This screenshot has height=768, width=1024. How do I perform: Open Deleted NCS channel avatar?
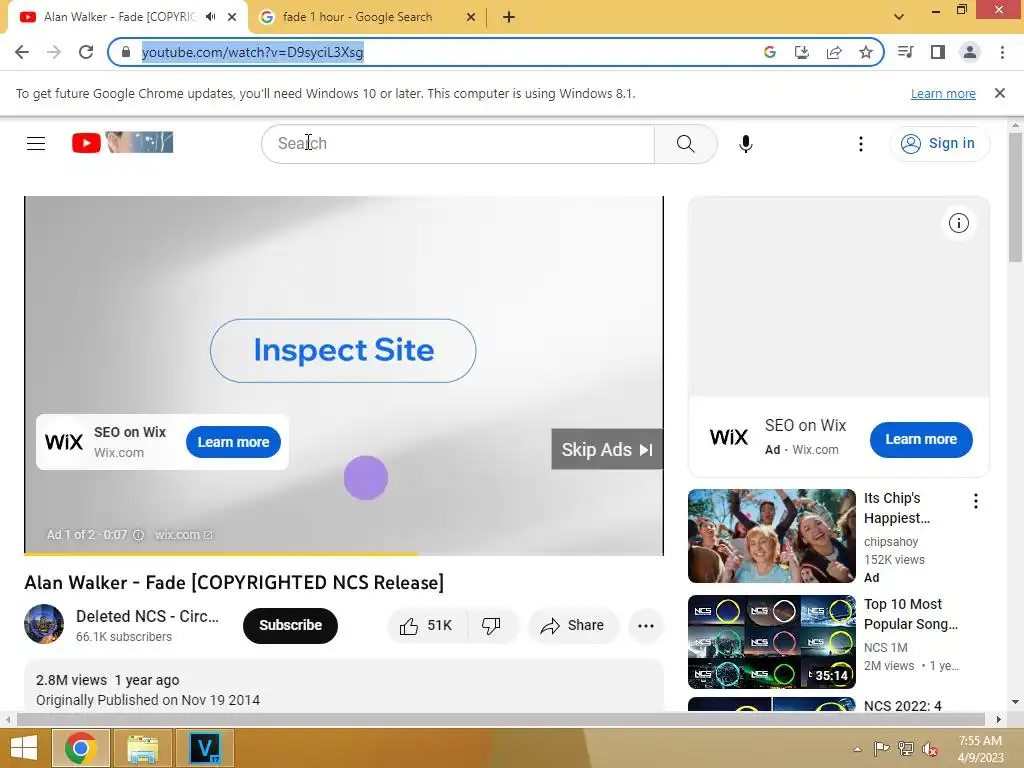coord(44,624)
